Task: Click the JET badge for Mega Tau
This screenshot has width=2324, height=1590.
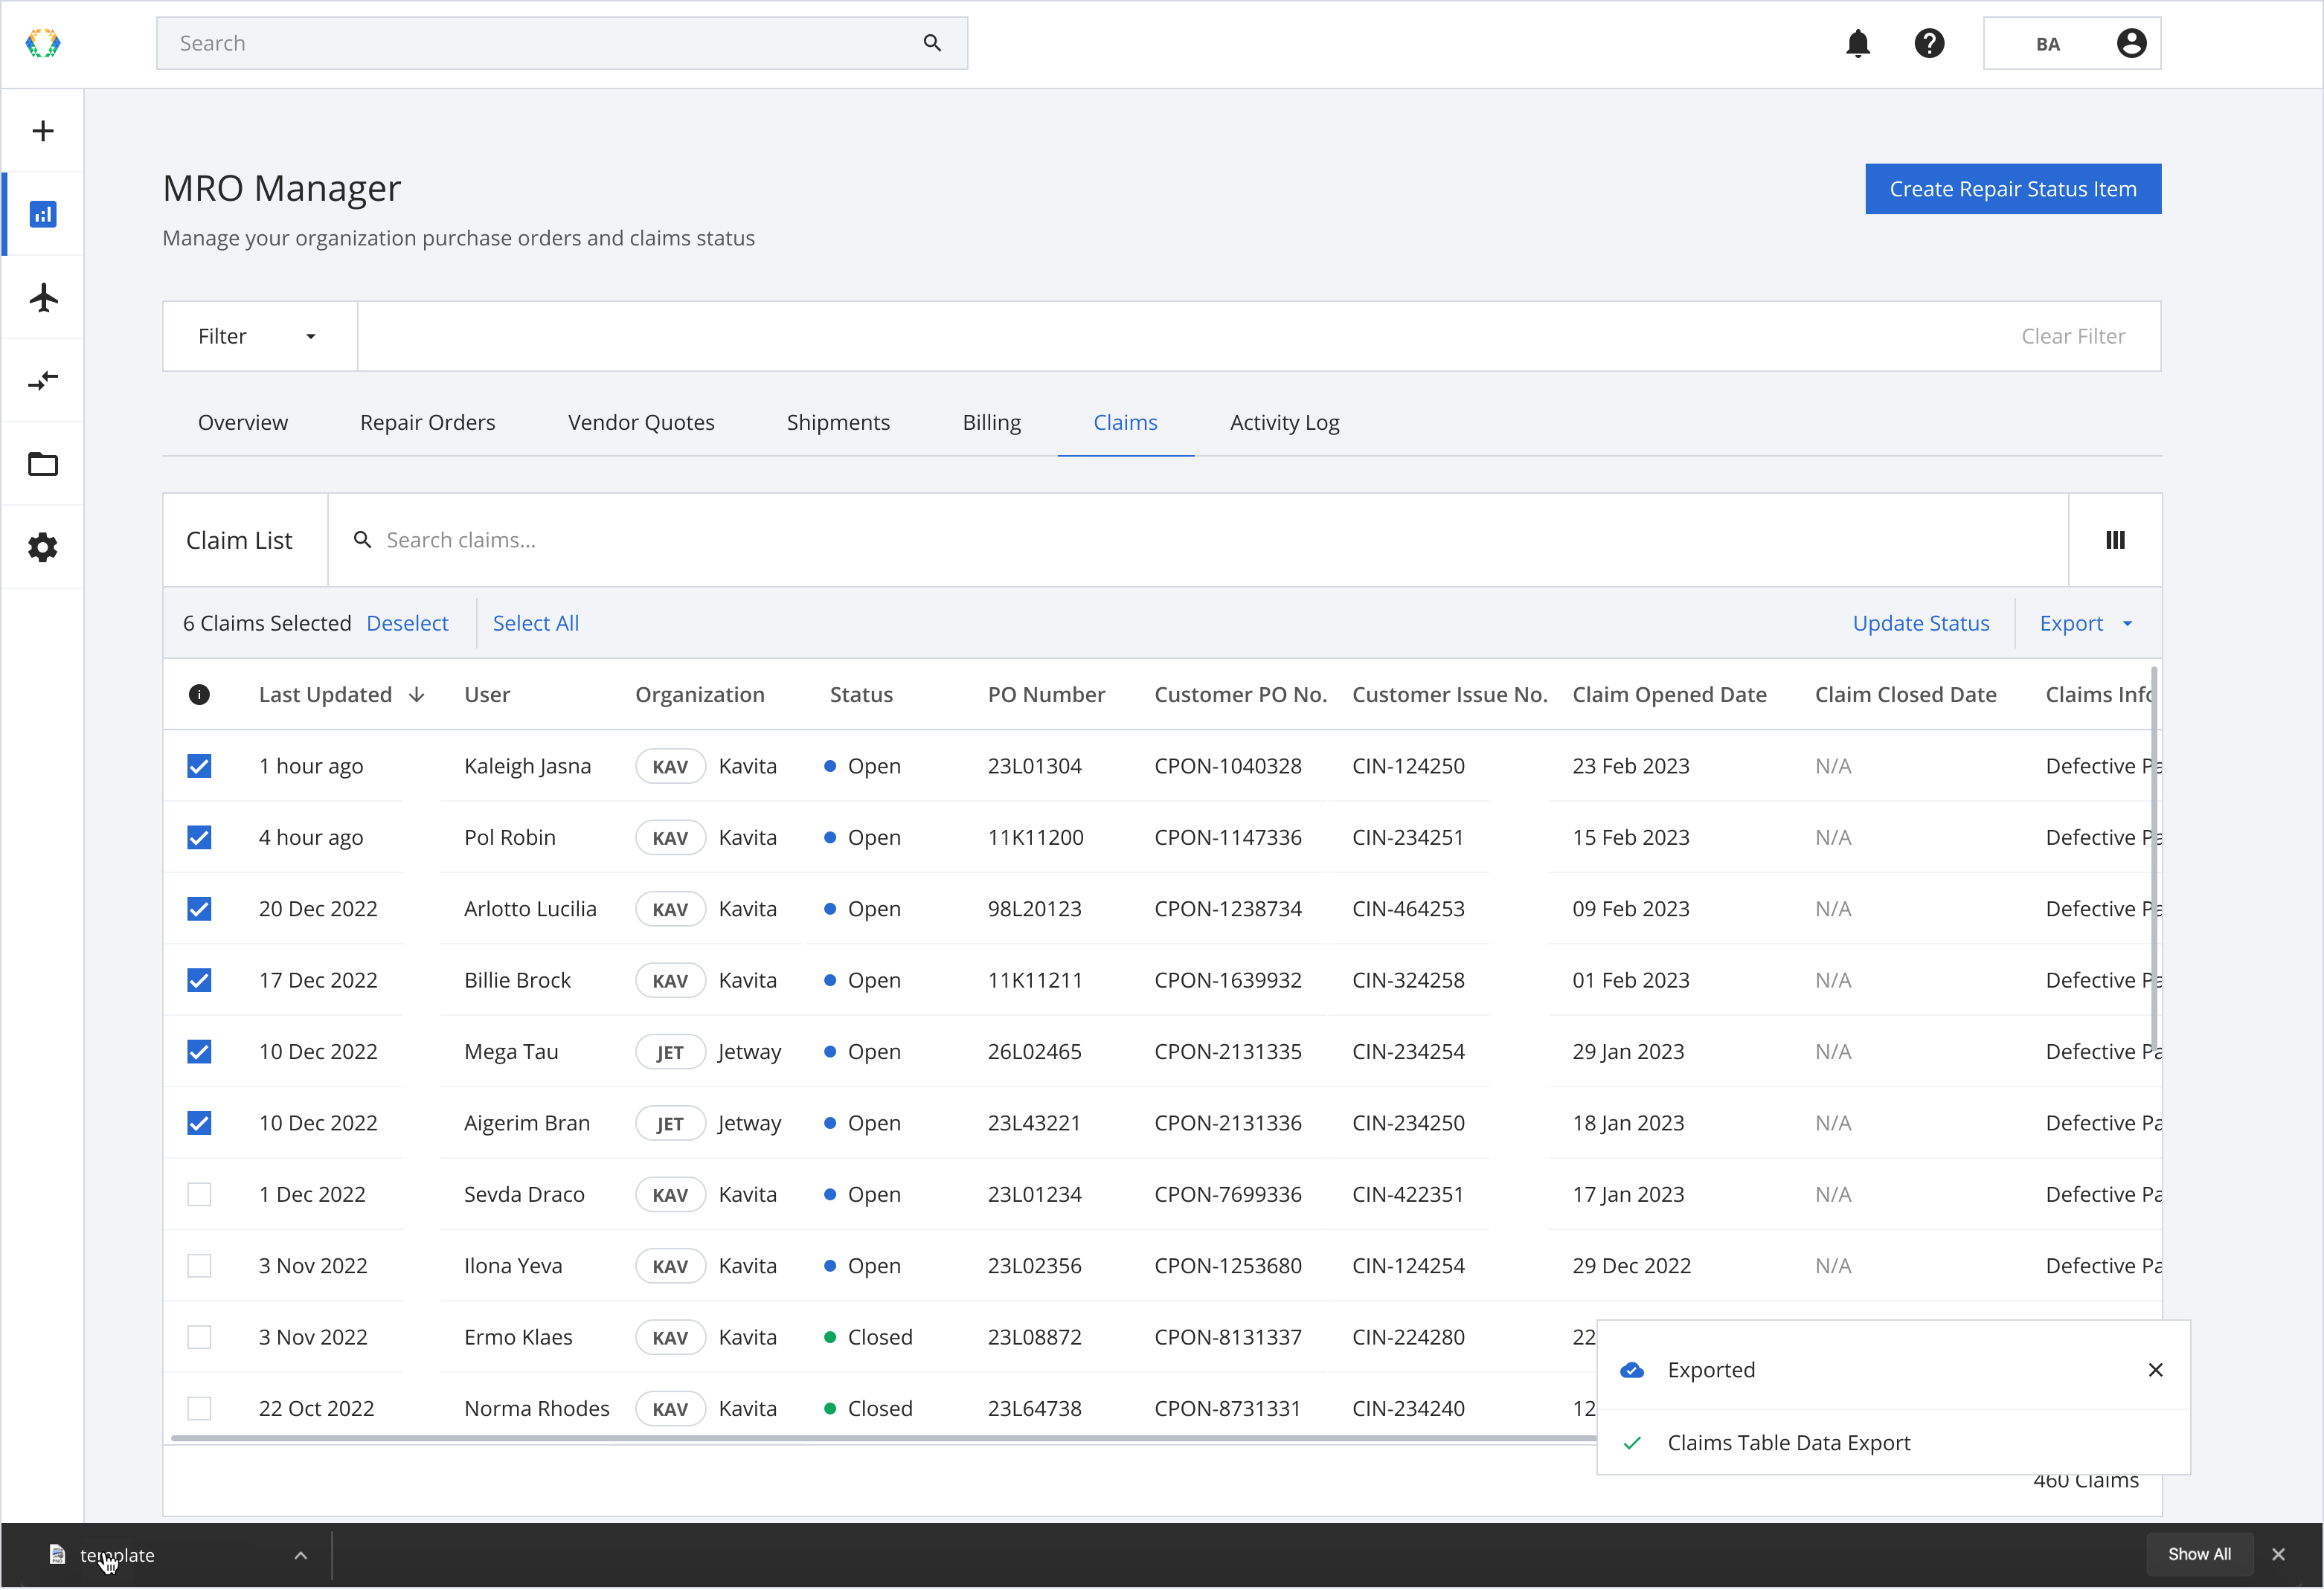Action: 669,1052
